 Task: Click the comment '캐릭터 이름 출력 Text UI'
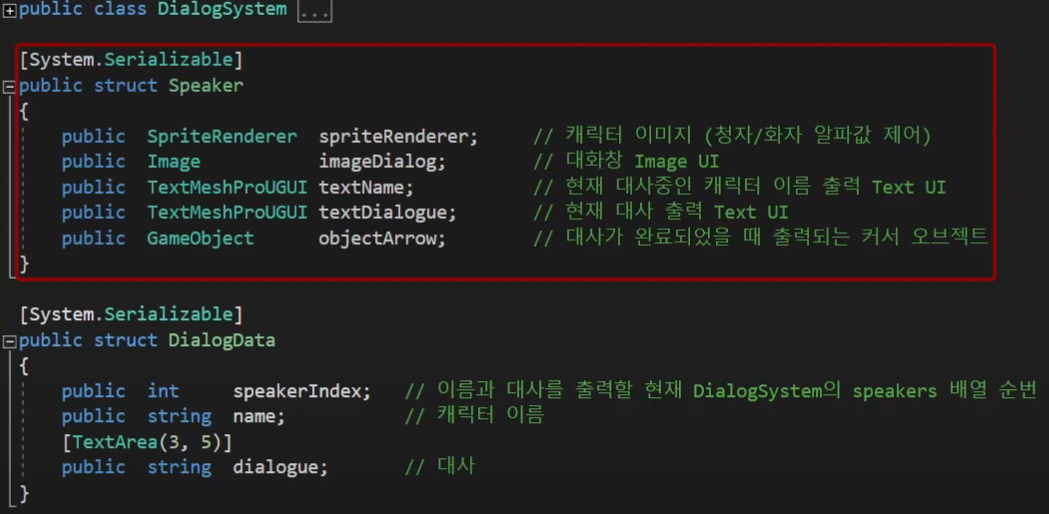click(740, 187)
